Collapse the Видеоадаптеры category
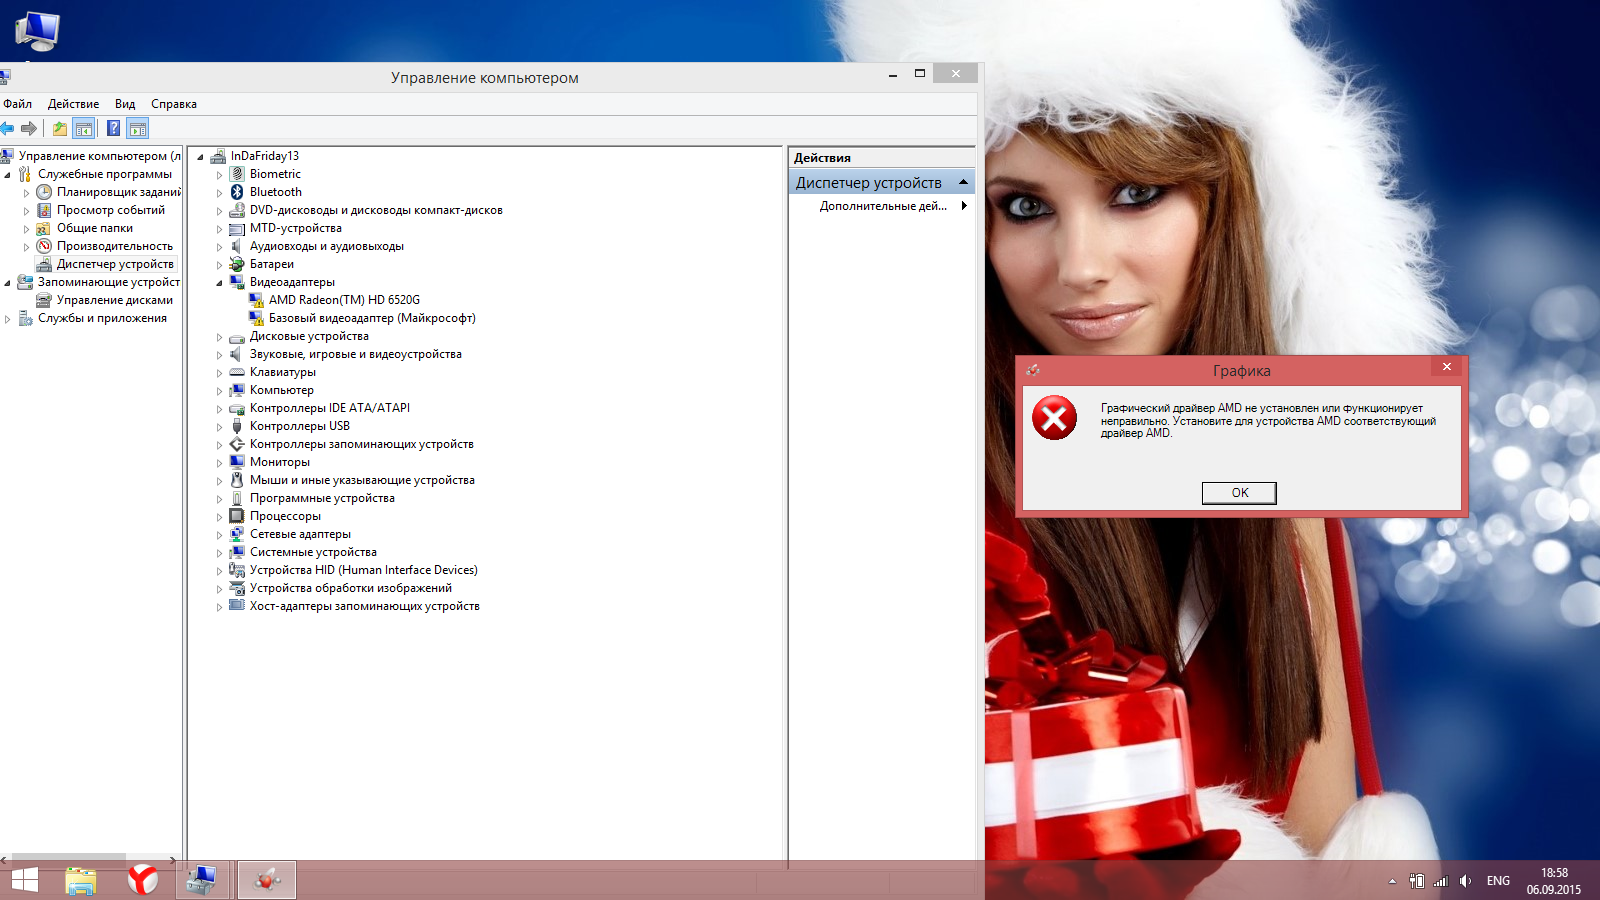 click(220, 283)
